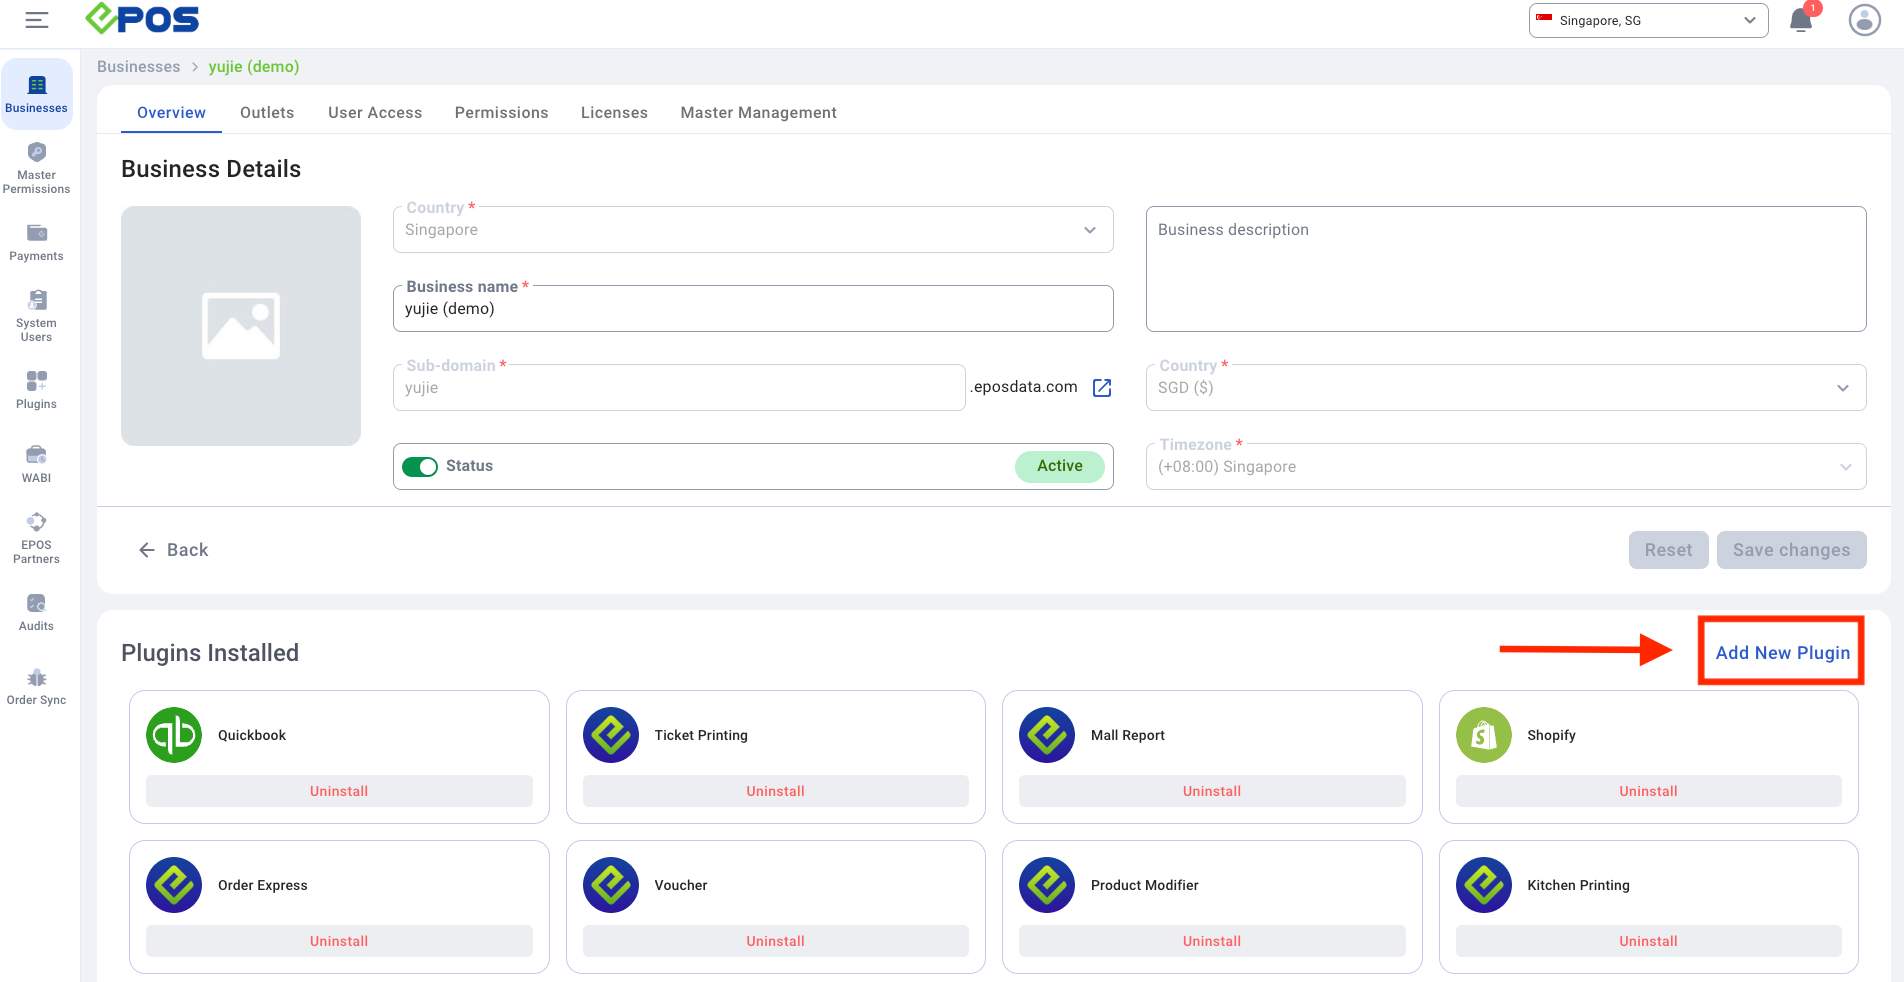Viewport: 1904px width, 982px height.
Task: Uninstall the Quickbook plugin
Action: [x=339, y=791]
